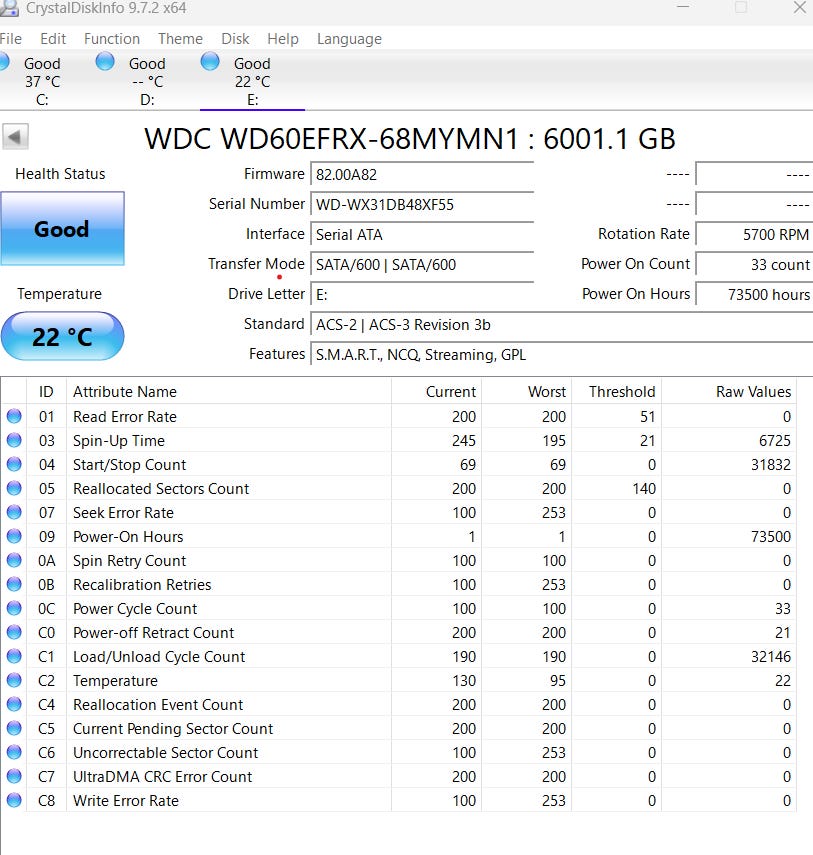Select the D: drive status orb
The height and width of the screenshot is (855, 813).
point(105,61)
